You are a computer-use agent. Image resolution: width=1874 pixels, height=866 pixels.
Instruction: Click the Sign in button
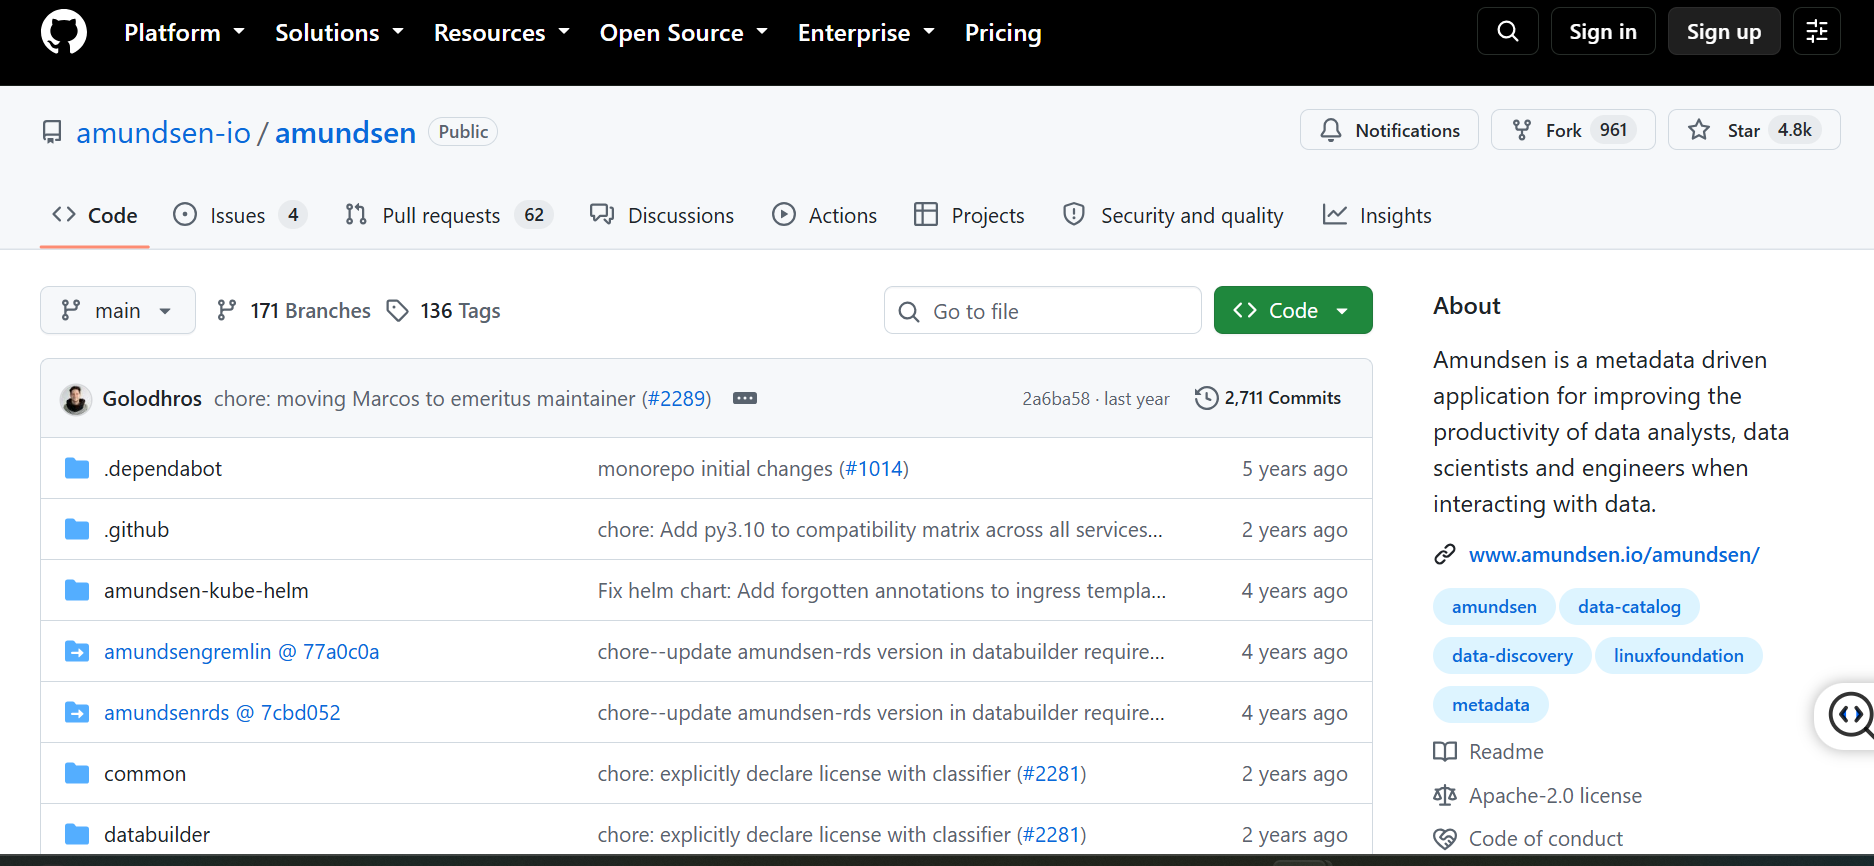click(x=1603, y=31)
